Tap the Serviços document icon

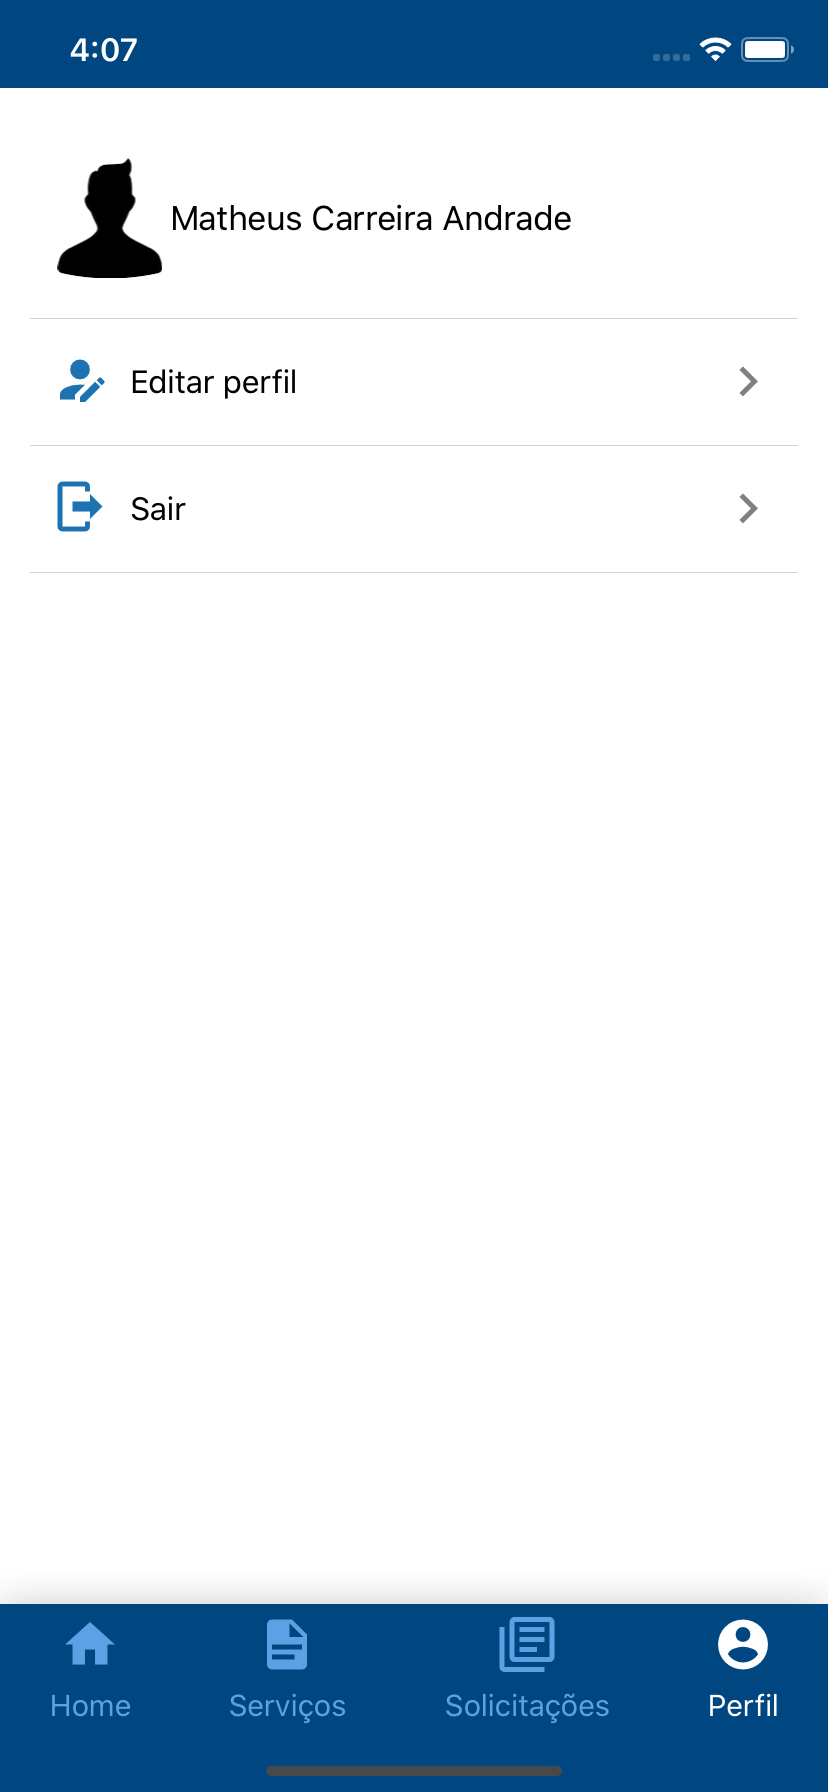click(x=287, y=1645)
